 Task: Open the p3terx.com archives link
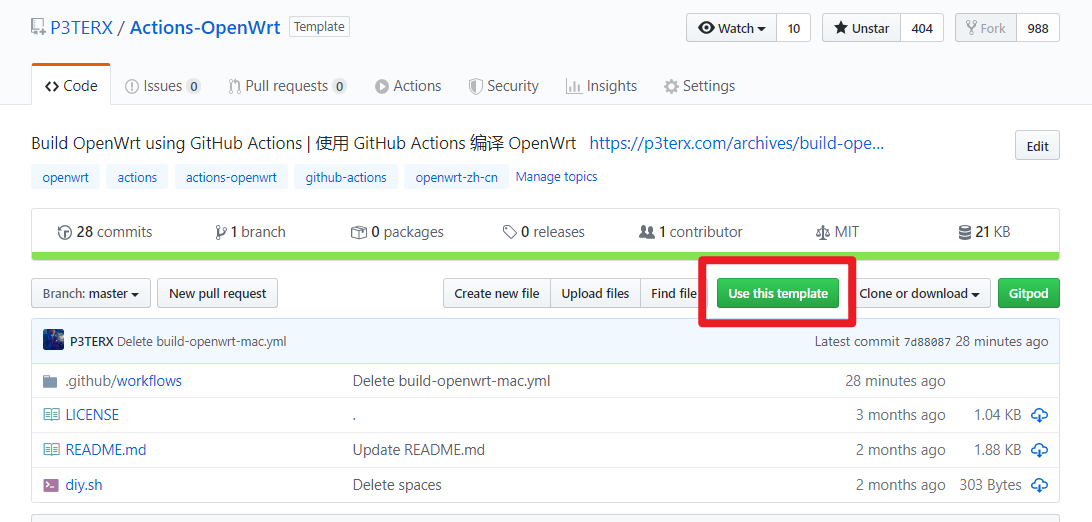(x=737, y=144)
